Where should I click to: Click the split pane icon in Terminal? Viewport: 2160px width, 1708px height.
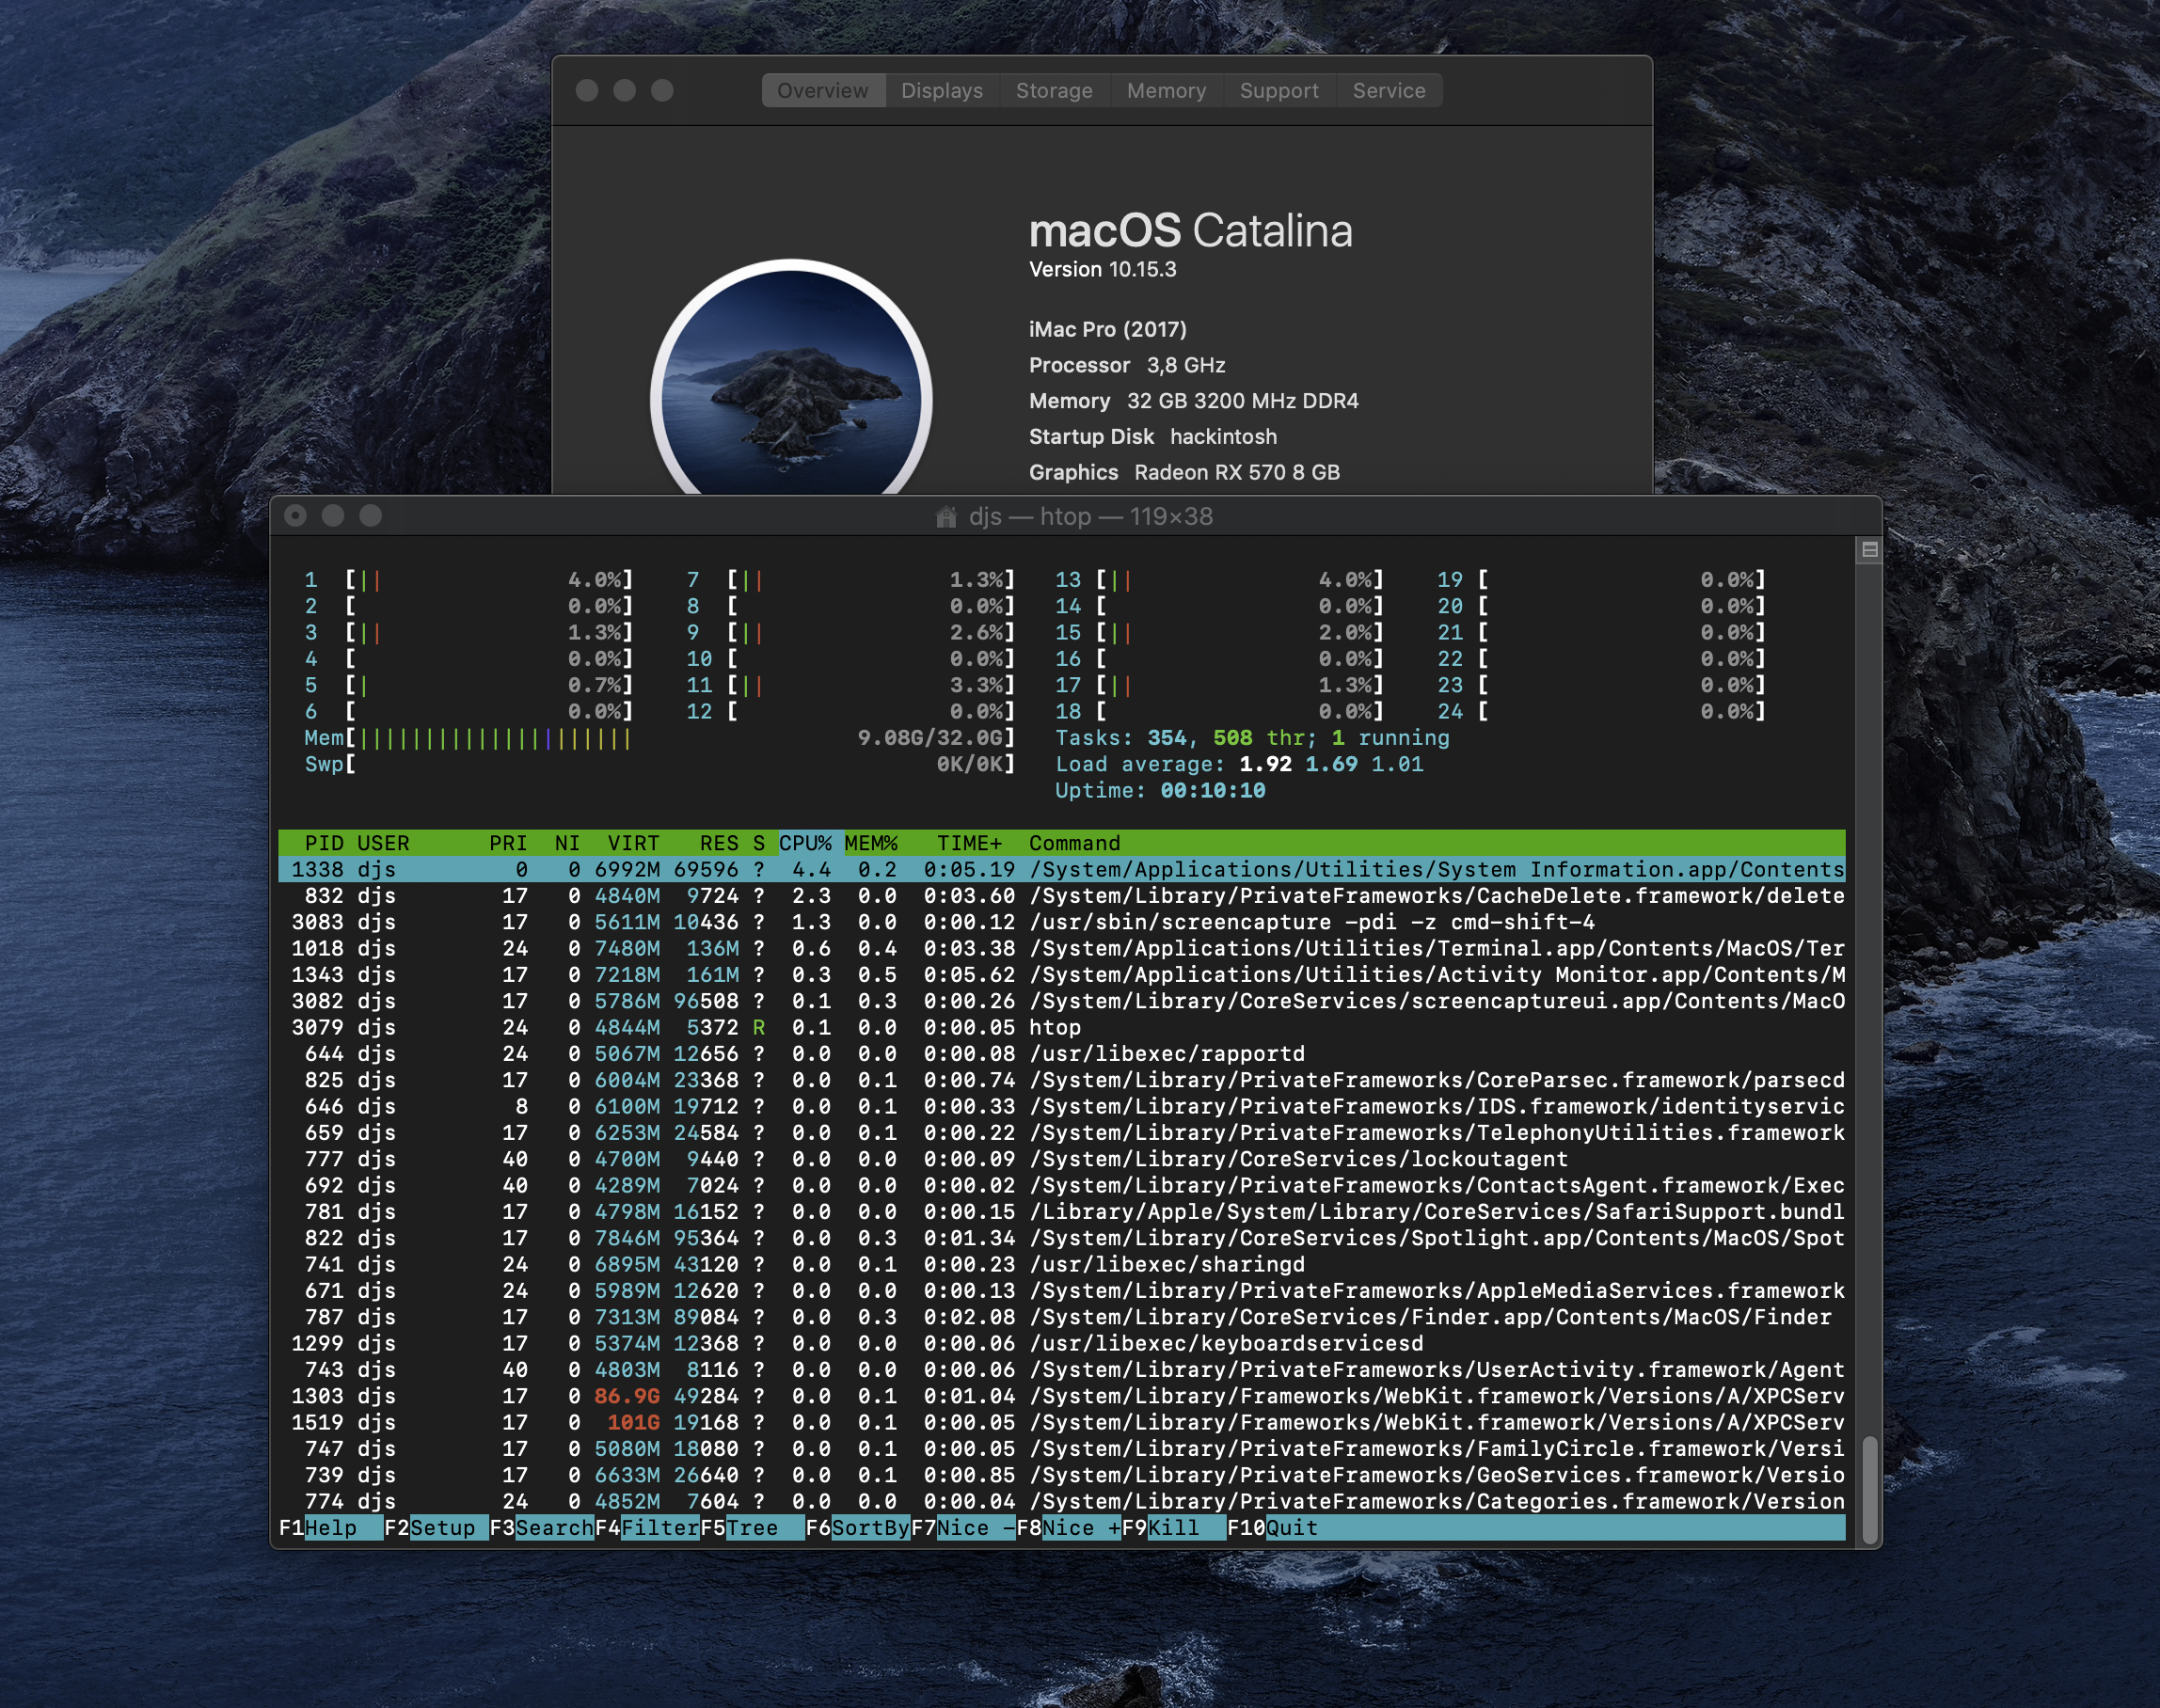pos(1869,549)
